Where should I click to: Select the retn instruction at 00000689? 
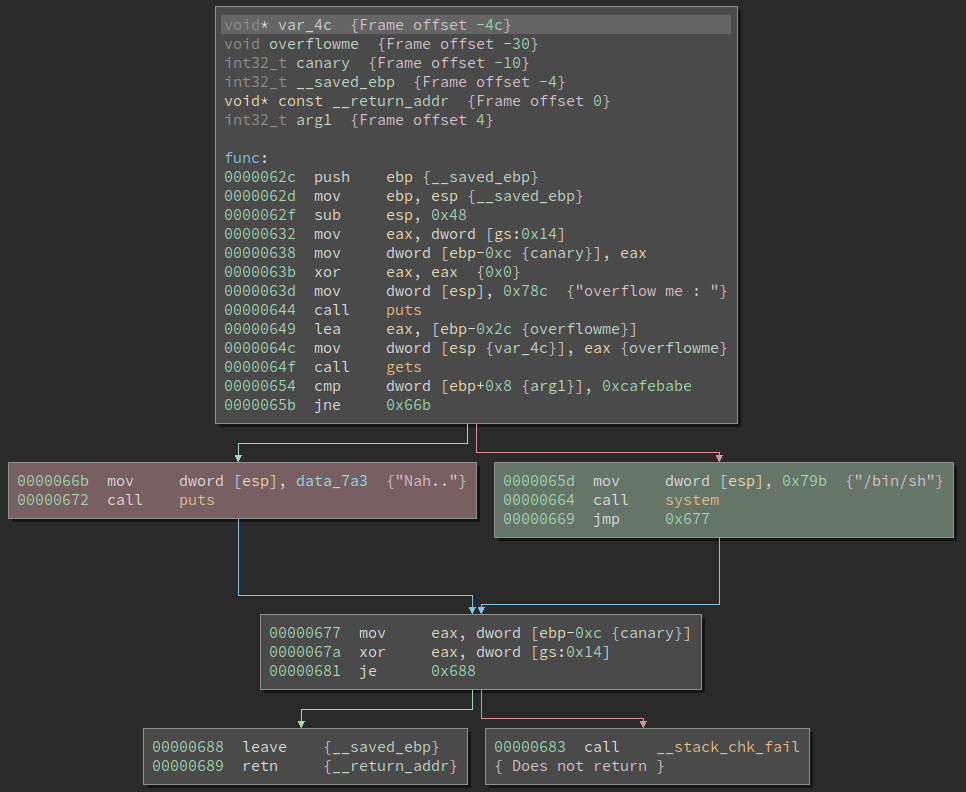(x=260, y=766)
